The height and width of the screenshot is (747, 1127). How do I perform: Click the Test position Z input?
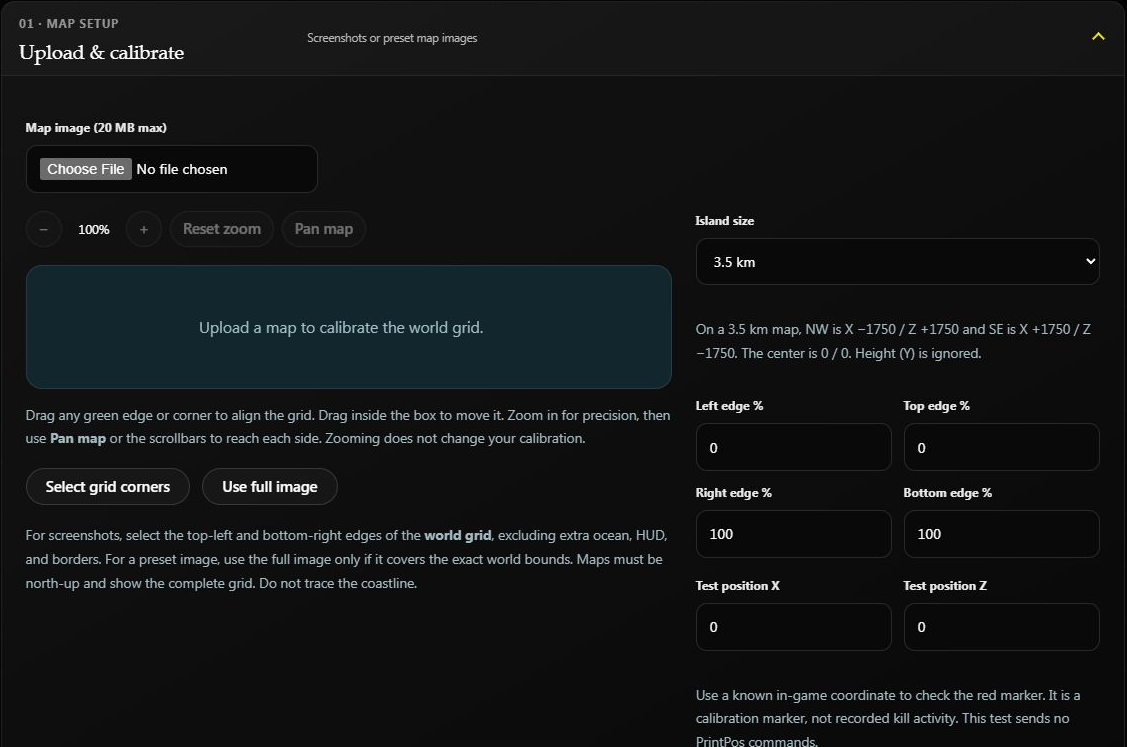(1001, 627)
